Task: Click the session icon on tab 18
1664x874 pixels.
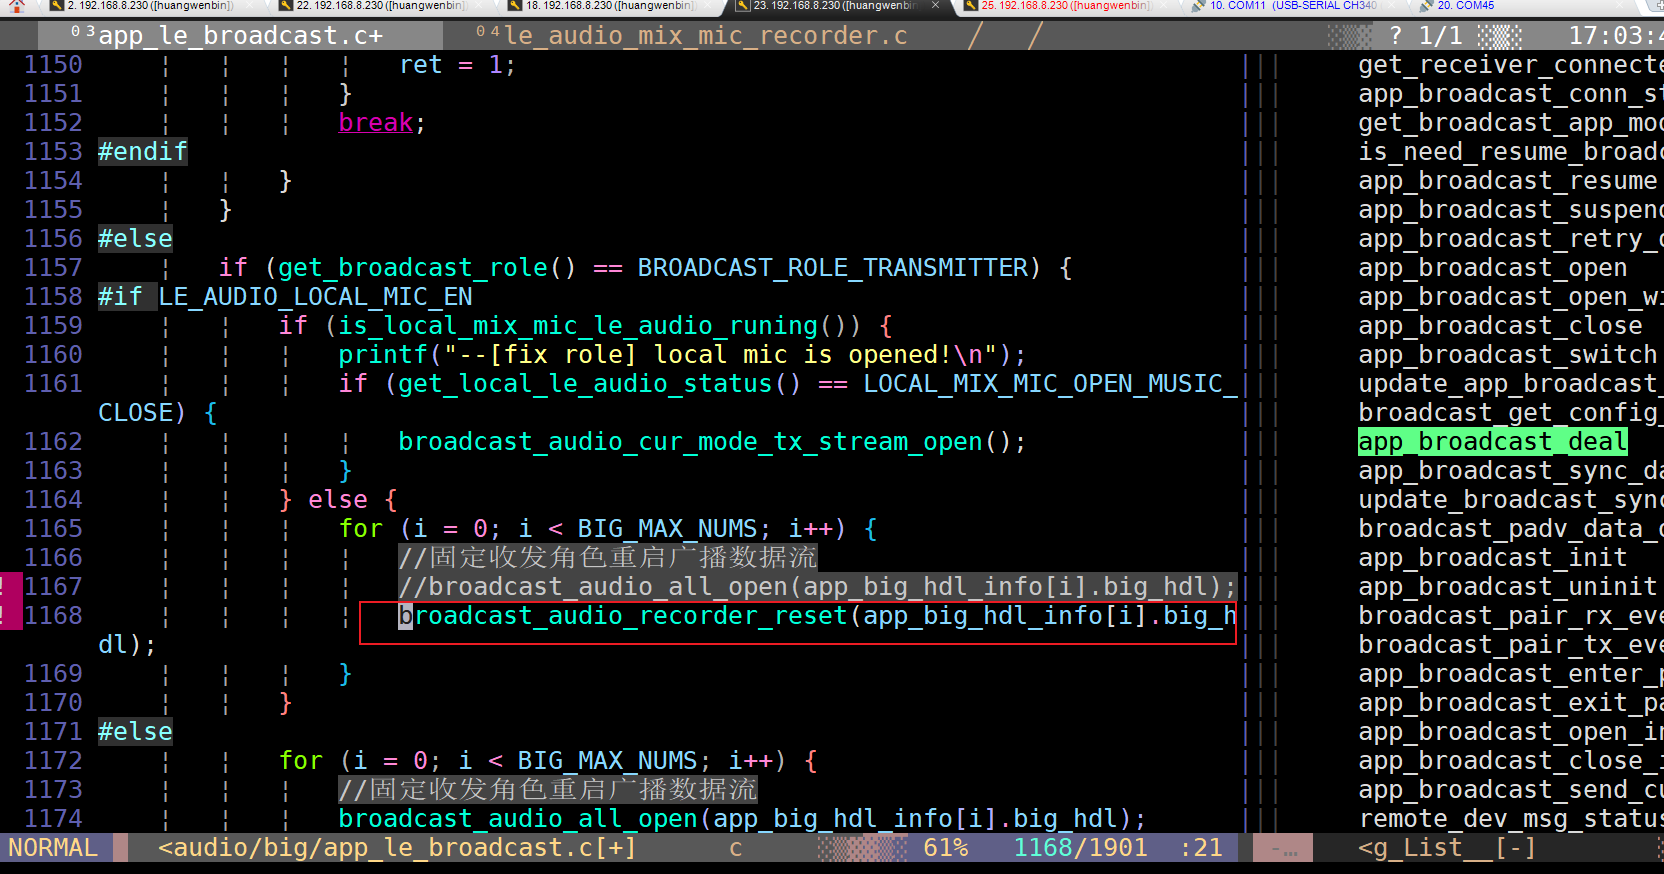Action: 515,6
